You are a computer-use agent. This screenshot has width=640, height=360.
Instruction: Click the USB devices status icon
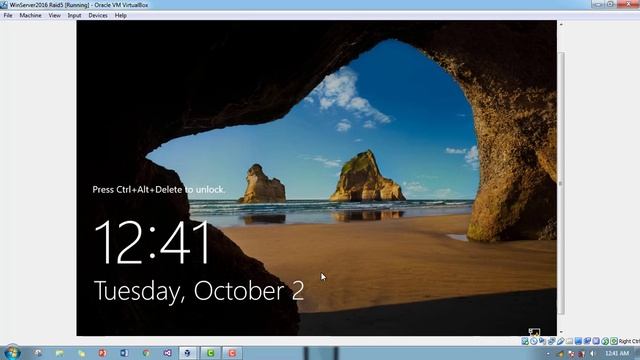(560, 341)
